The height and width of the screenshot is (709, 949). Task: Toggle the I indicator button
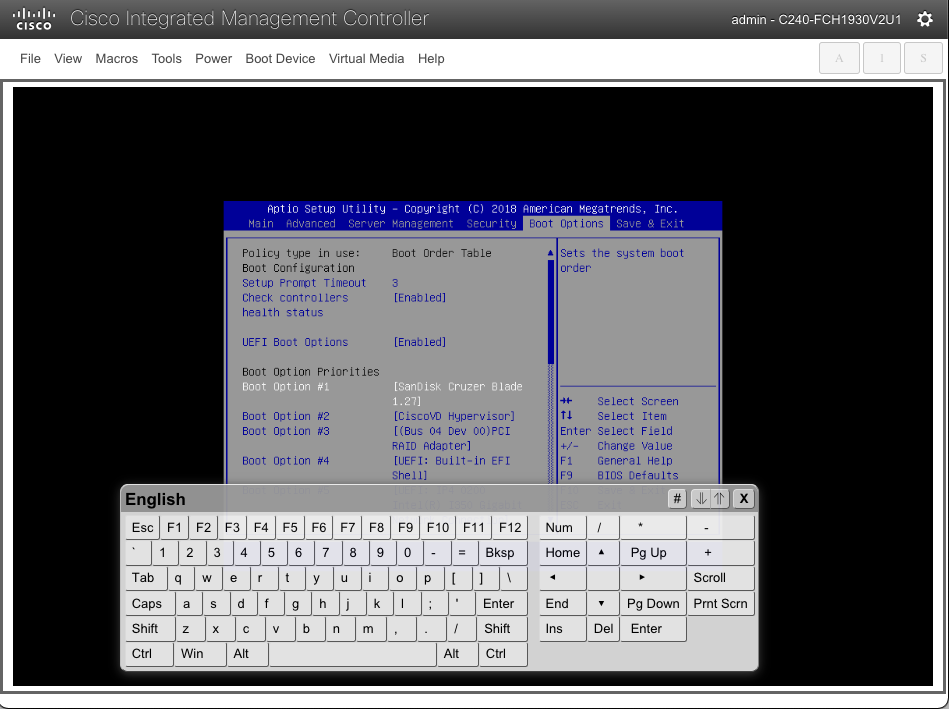click(x=881, y=58)
